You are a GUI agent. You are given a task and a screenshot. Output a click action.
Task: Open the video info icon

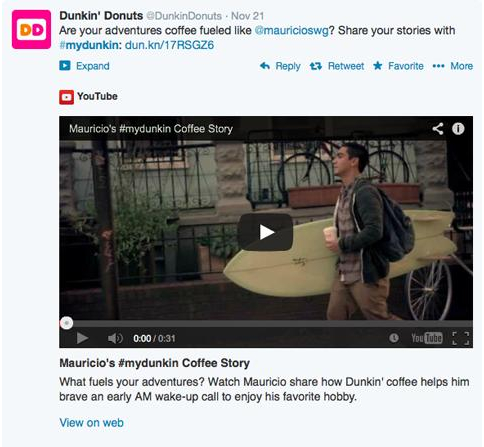(458, 129)
